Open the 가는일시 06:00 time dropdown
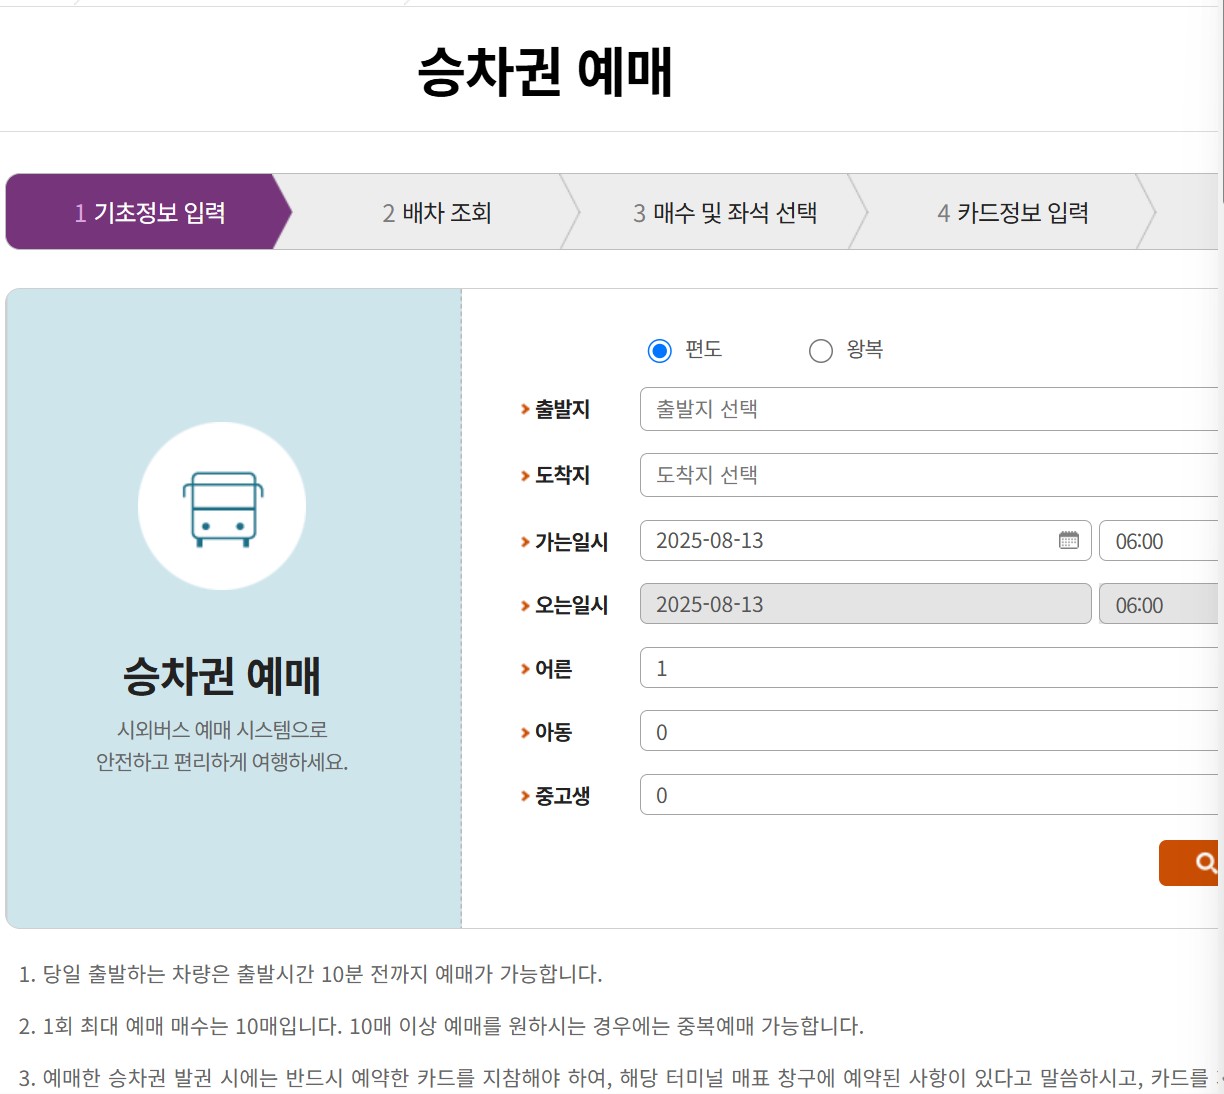1224x1094 pixels. 1158,541
